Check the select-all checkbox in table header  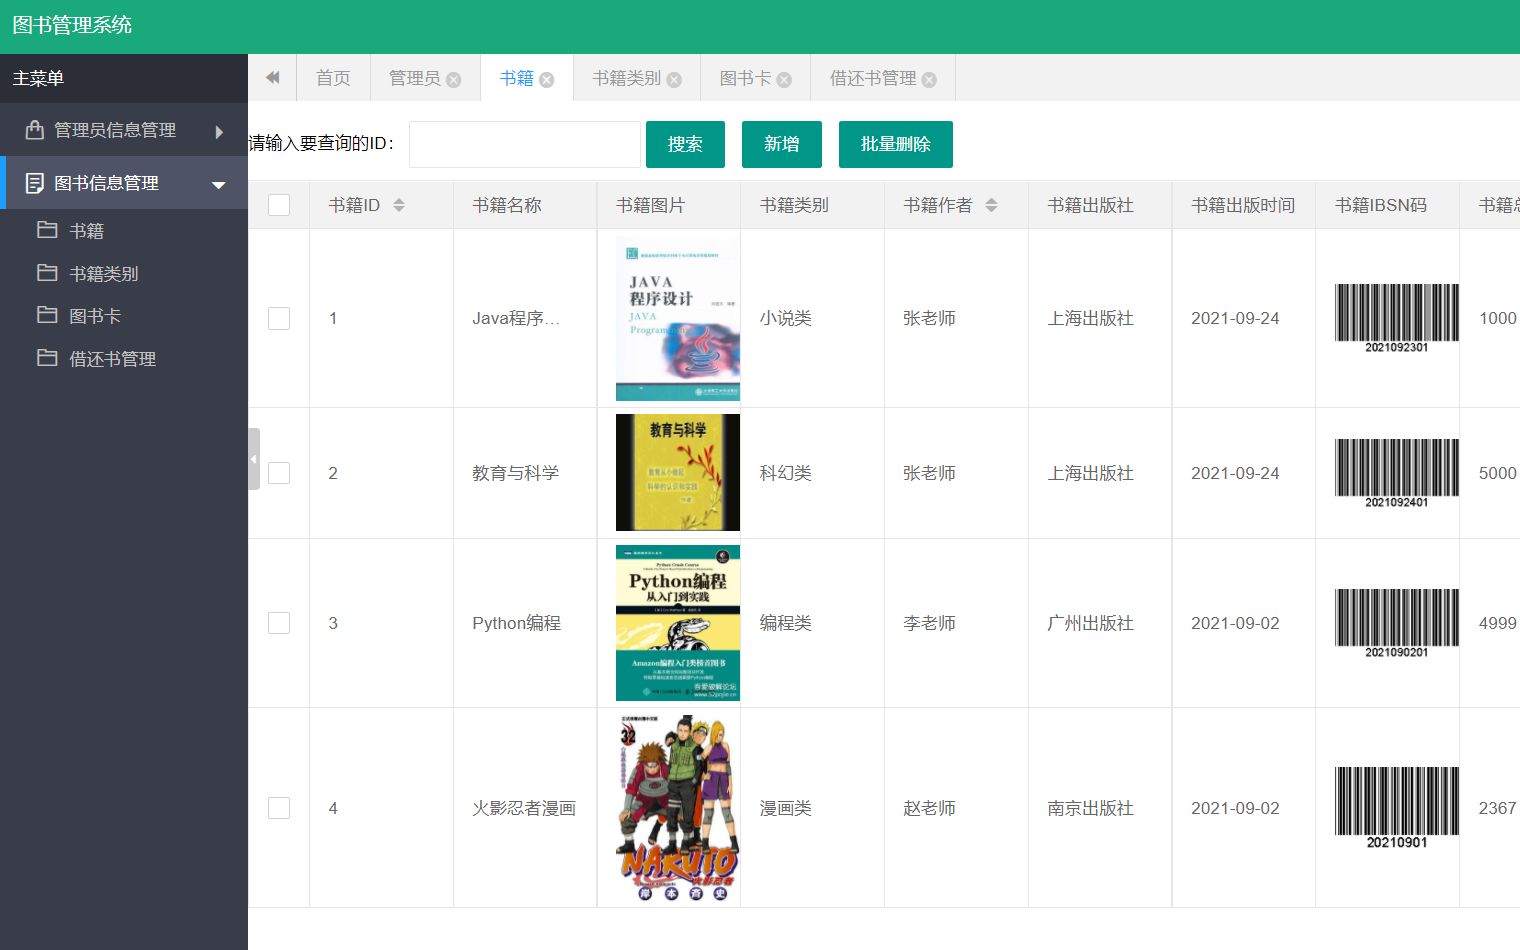pos(278,204)
